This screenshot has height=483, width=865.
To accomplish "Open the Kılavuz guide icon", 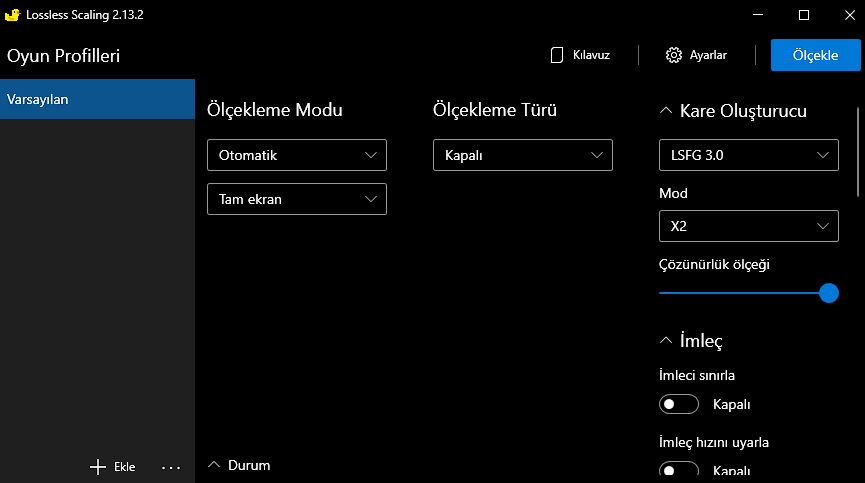I will pos(557,55).
